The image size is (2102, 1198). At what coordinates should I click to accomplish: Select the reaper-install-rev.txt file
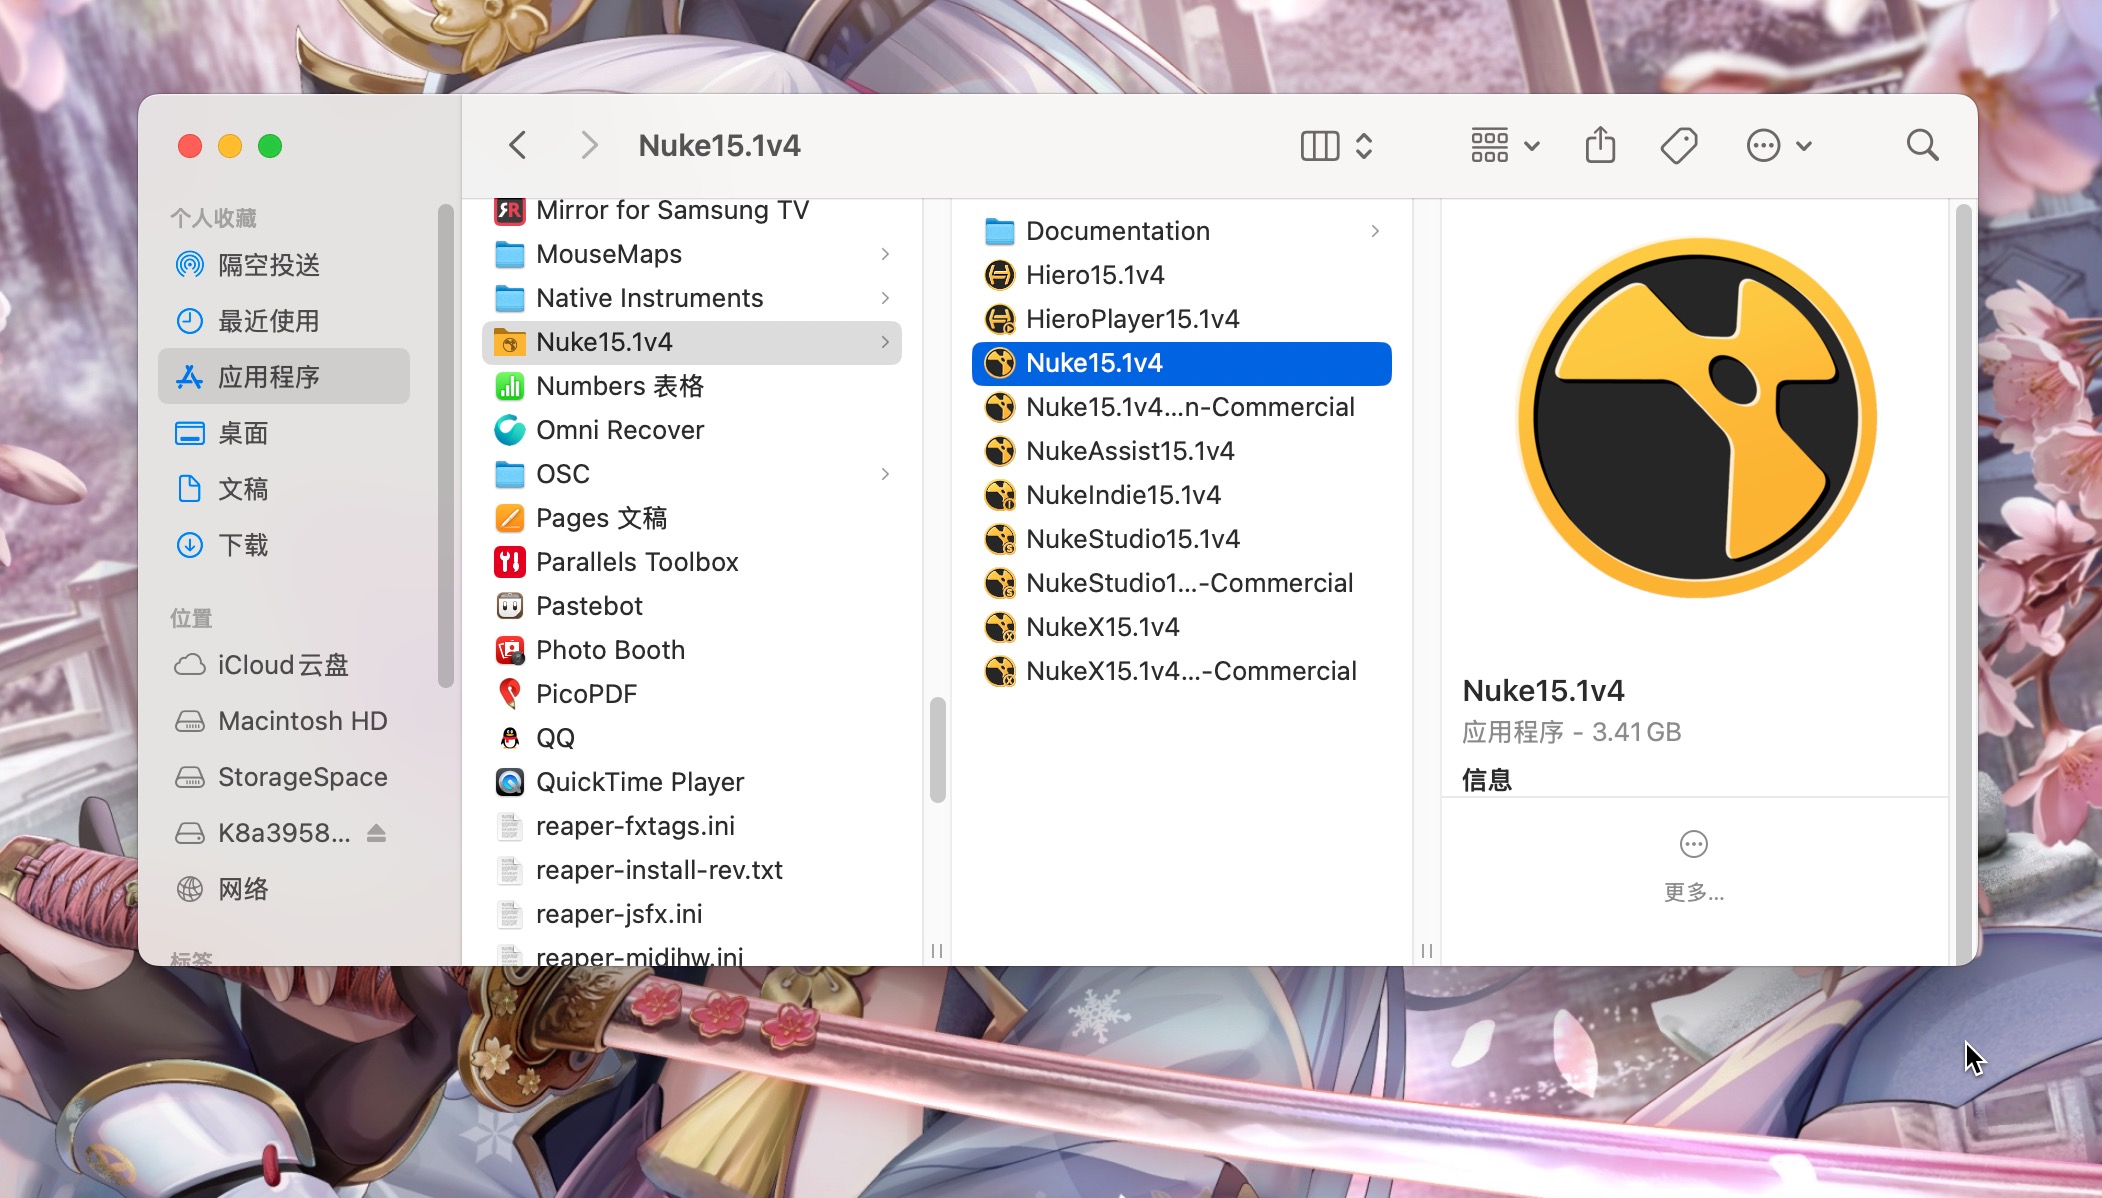point(658,870)
